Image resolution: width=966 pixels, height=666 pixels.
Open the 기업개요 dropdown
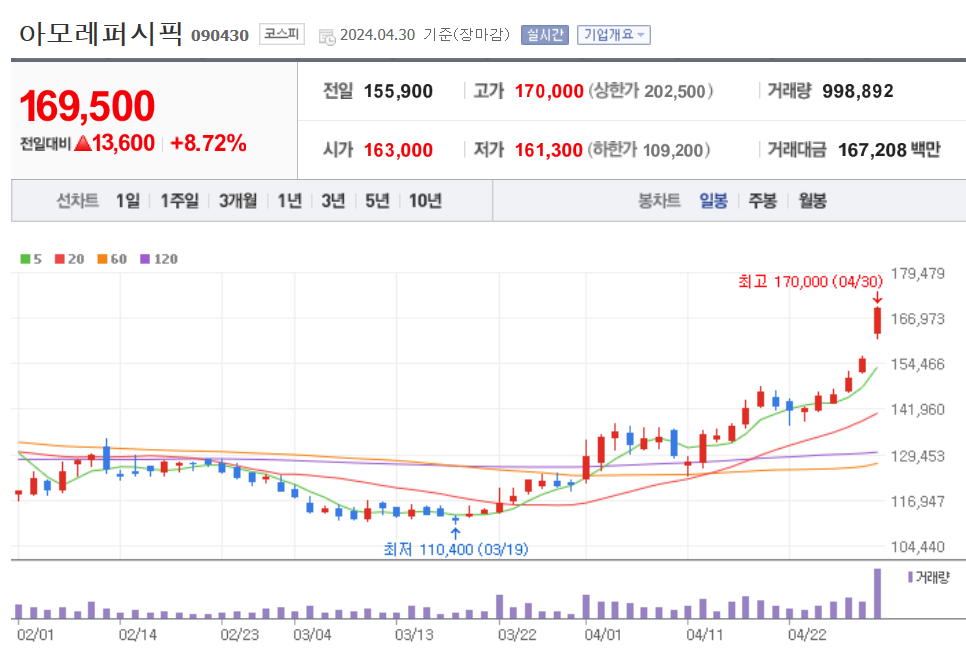point(614,35)
